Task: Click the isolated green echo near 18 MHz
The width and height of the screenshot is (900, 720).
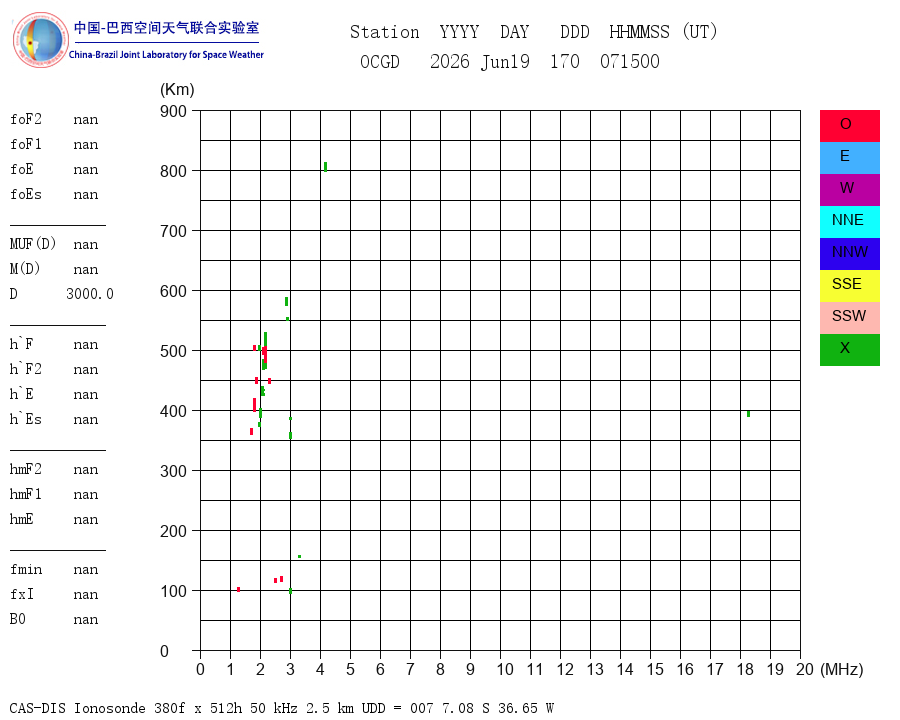Action: (748, 413)
